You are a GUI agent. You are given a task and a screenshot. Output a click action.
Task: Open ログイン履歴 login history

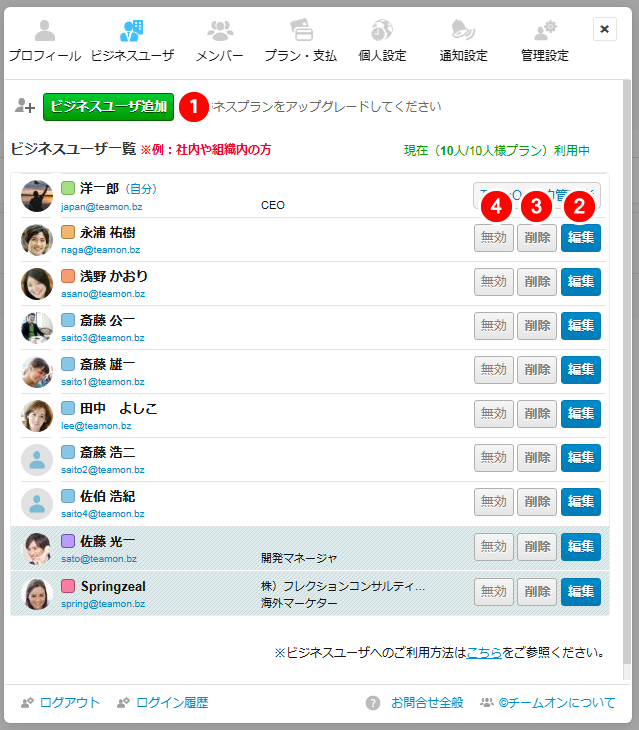(x=171, y=703)
